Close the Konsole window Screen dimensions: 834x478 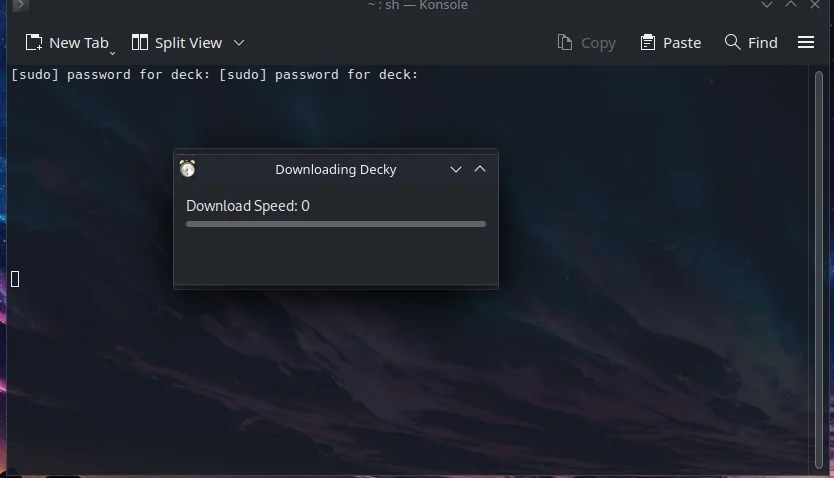tap(815, 5)
